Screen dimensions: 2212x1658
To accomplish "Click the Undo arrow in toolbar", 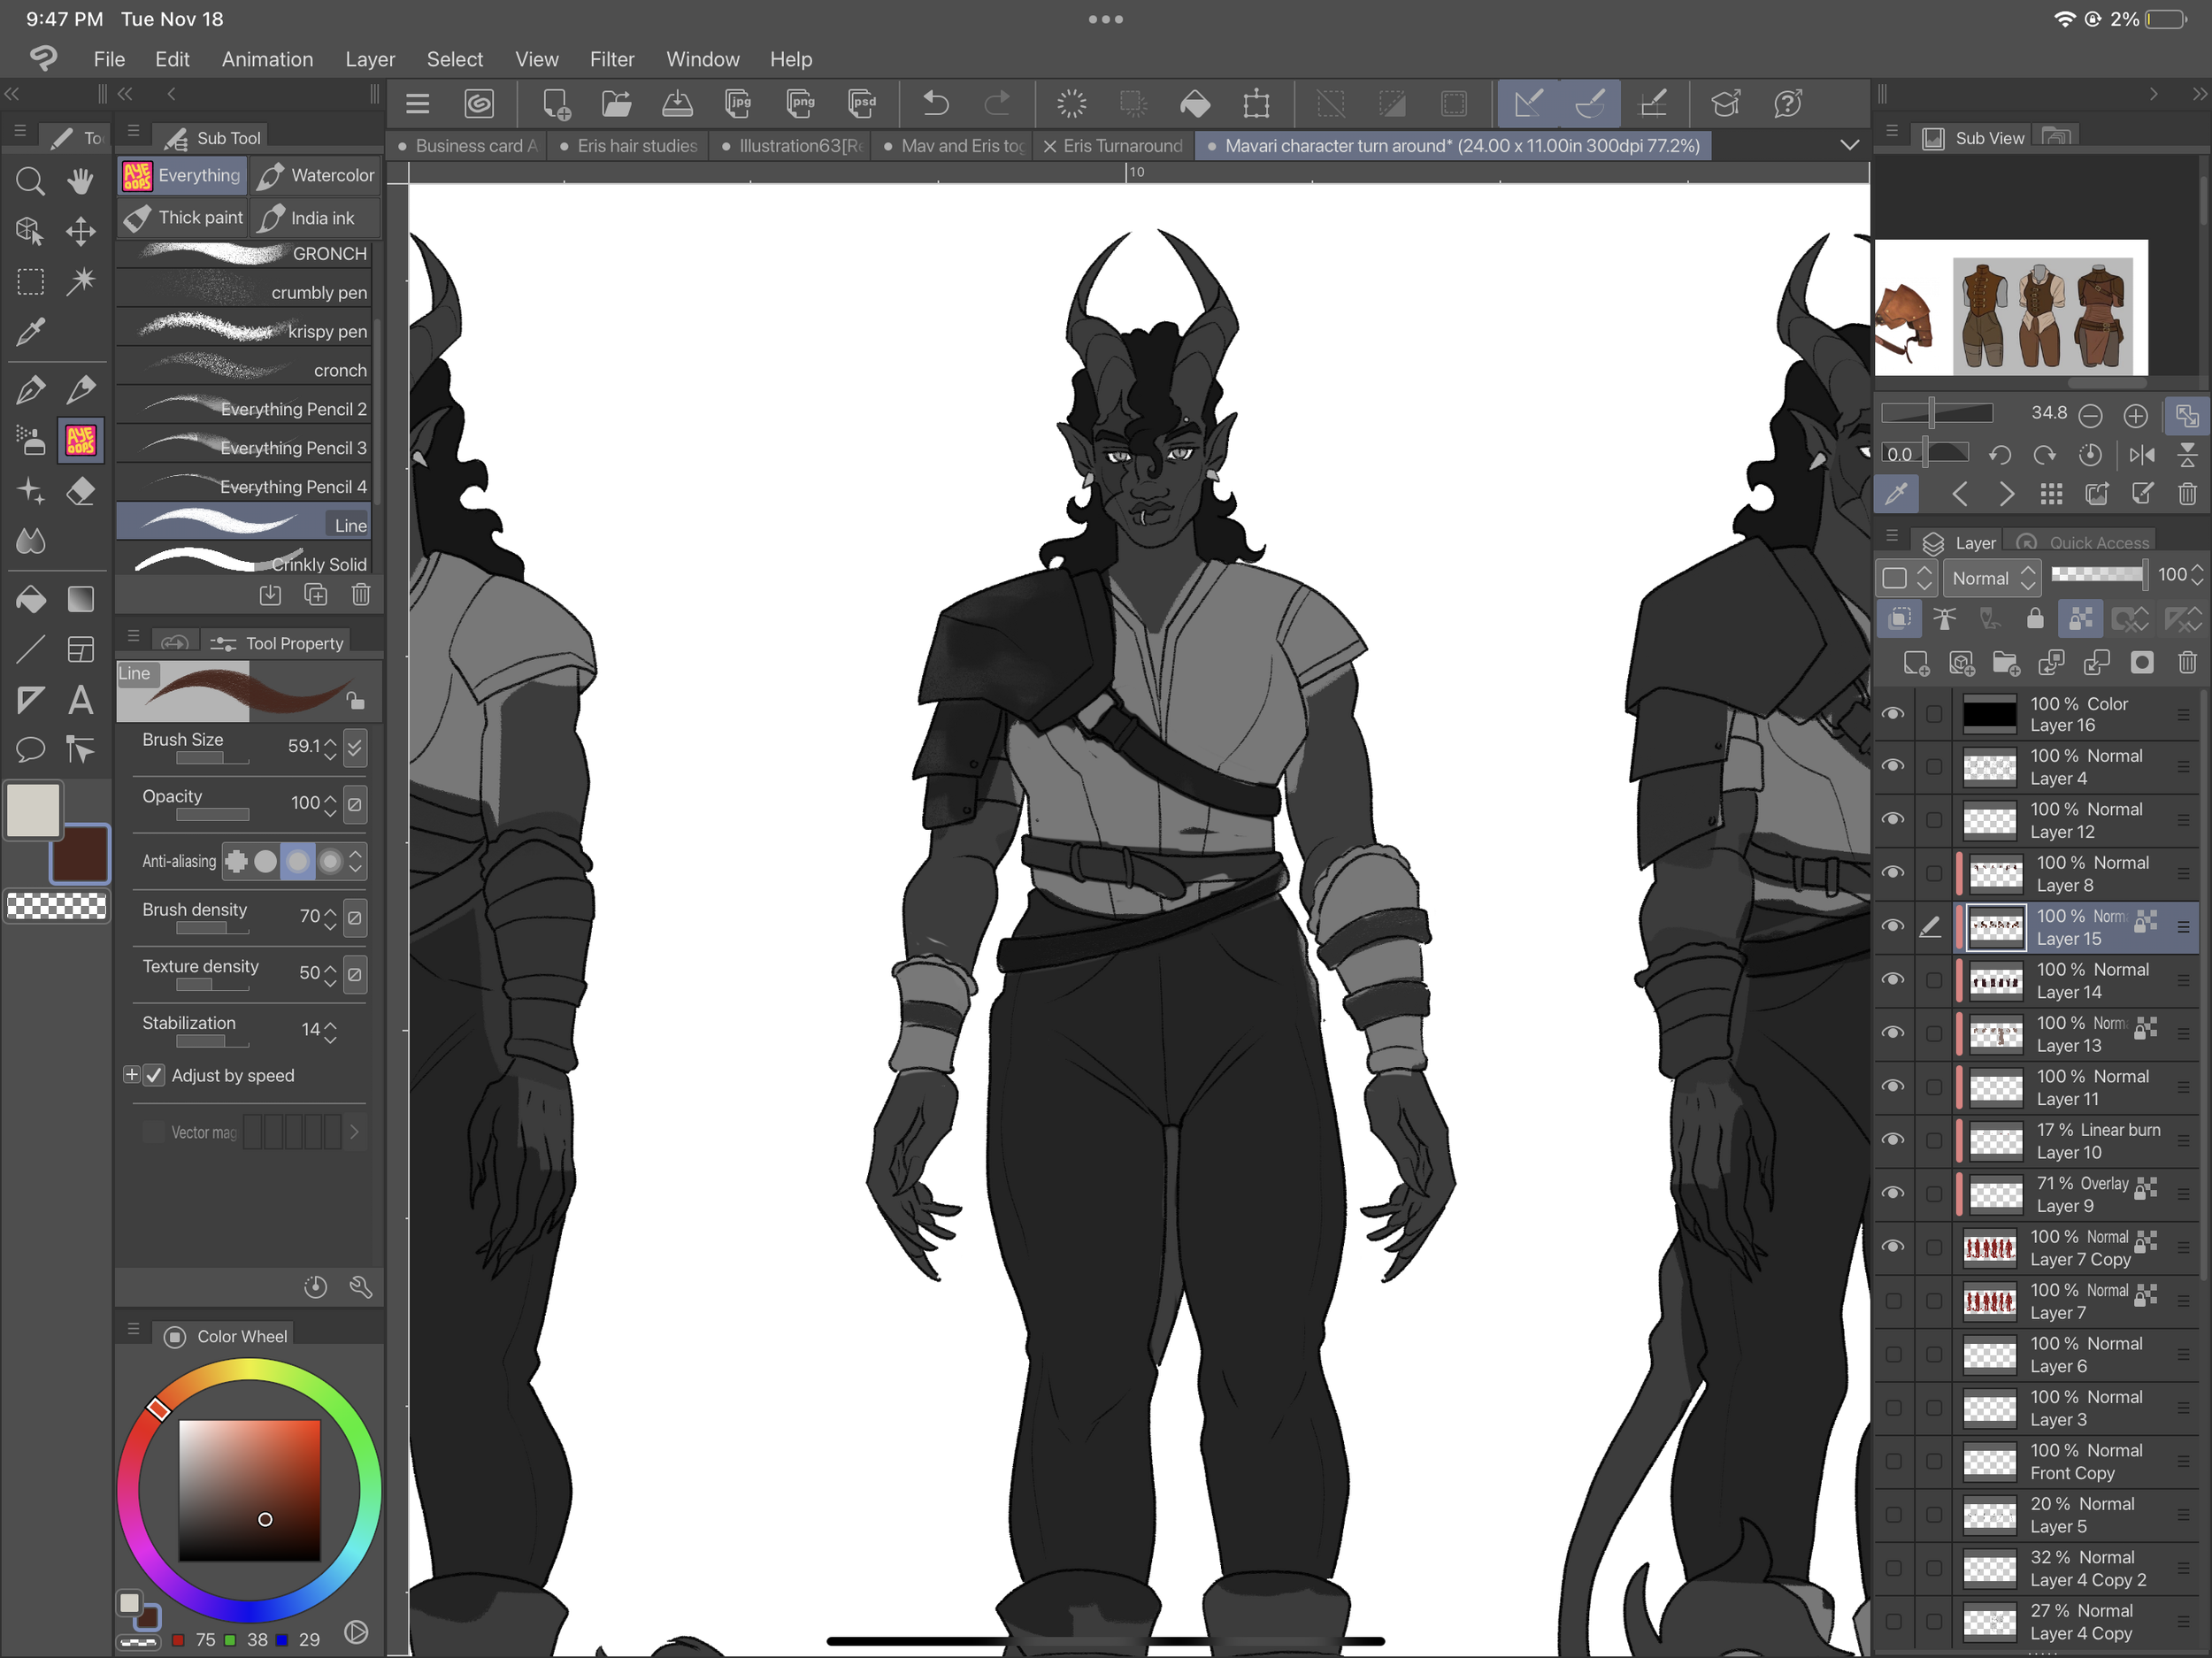I will tap(935, 103).
